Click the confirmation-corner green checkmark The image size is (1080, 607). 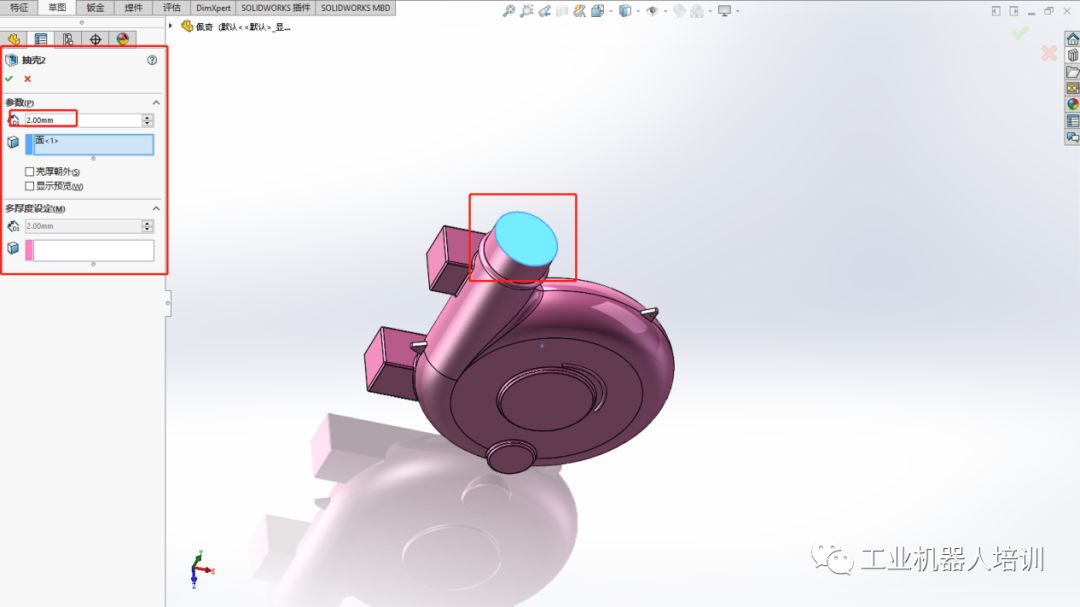(1019, 32)
